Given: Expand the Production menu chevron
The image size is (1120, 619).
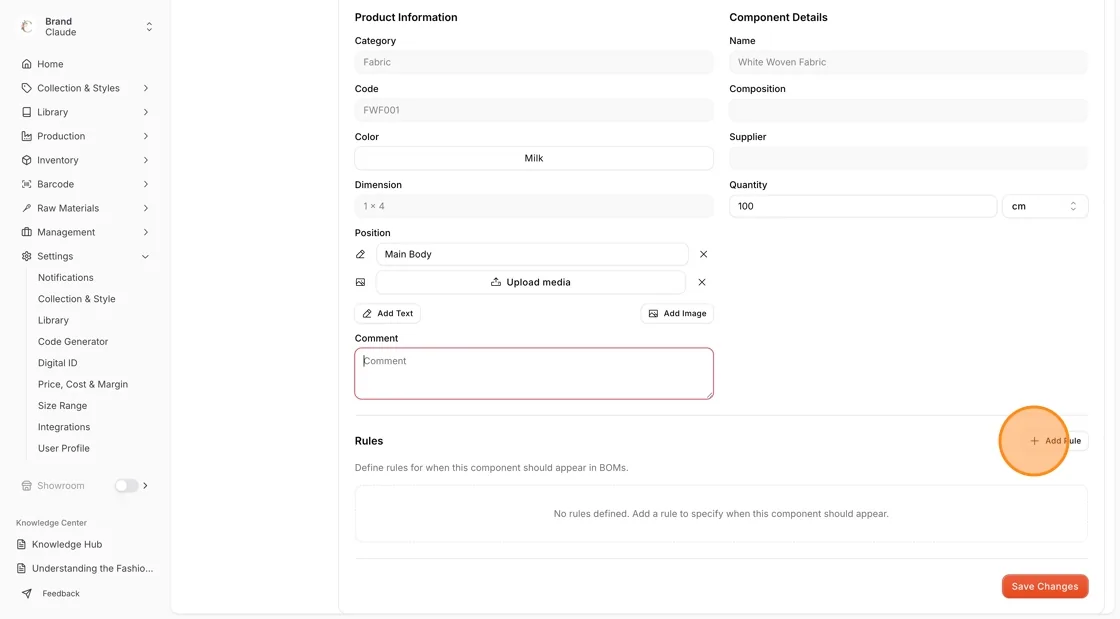Looking at the screenshot, I should click(x=146, y=136).
